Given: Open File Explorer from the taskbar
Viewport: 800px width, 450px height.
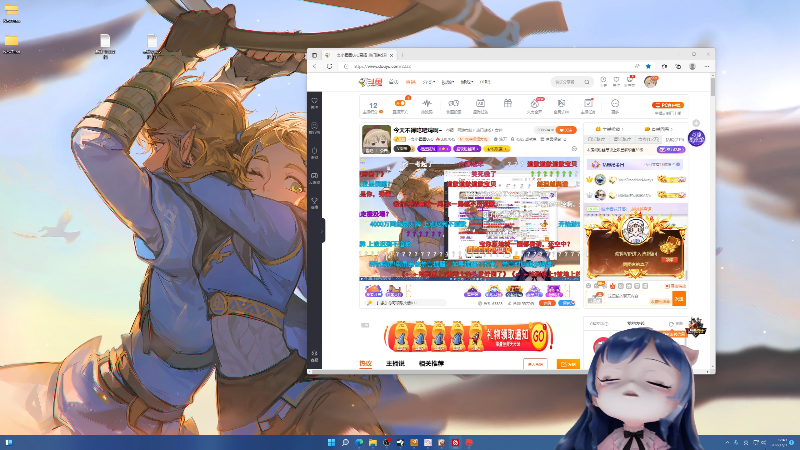Looking at the screenshot, I should (372, 442).
